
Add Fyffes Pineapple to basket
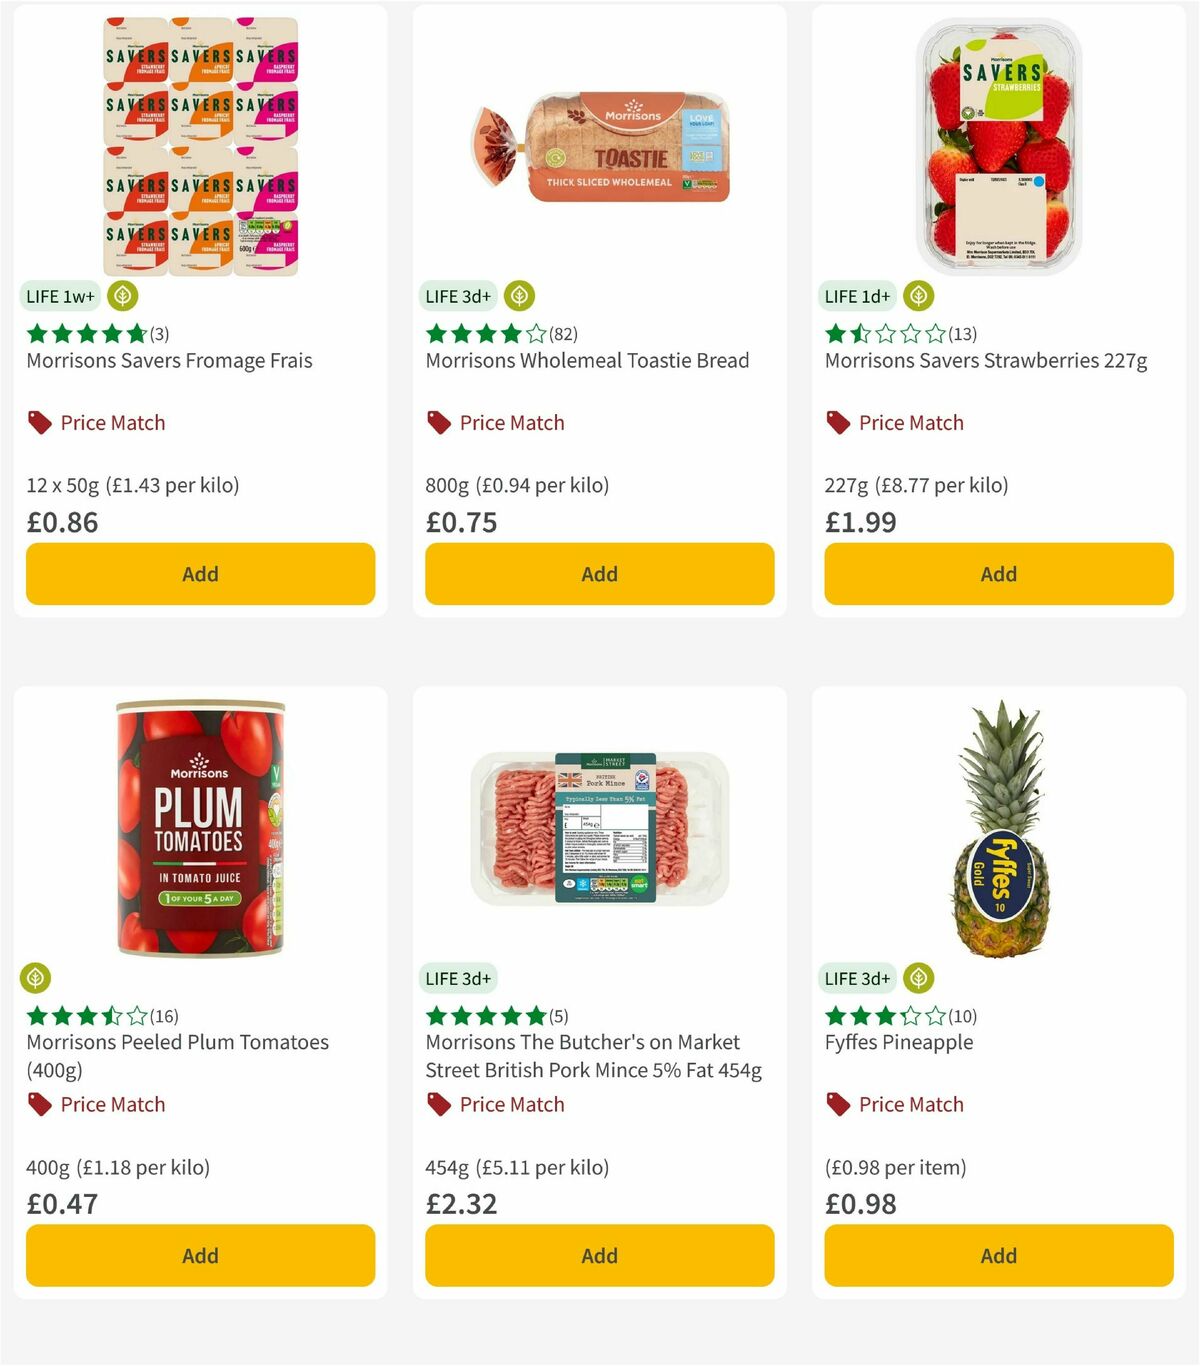997,1255
